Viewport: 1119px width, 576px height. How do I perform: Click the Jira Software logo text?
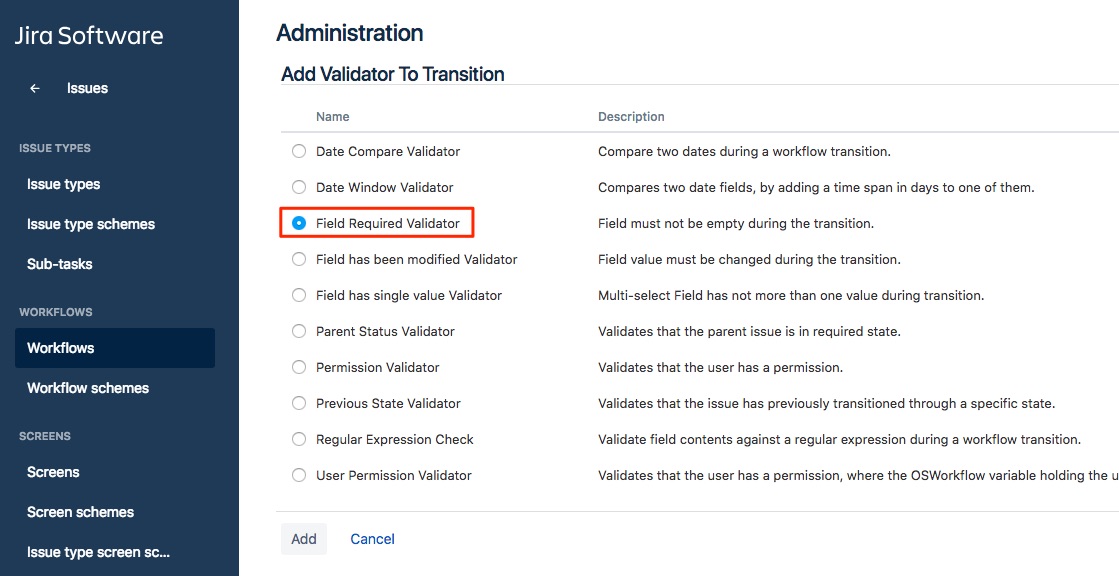click(x=89, y=36)
